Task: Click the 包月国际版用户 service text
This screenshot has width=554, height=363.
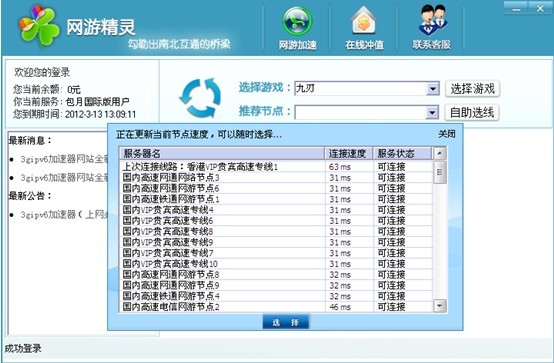Action: (98, 102)
